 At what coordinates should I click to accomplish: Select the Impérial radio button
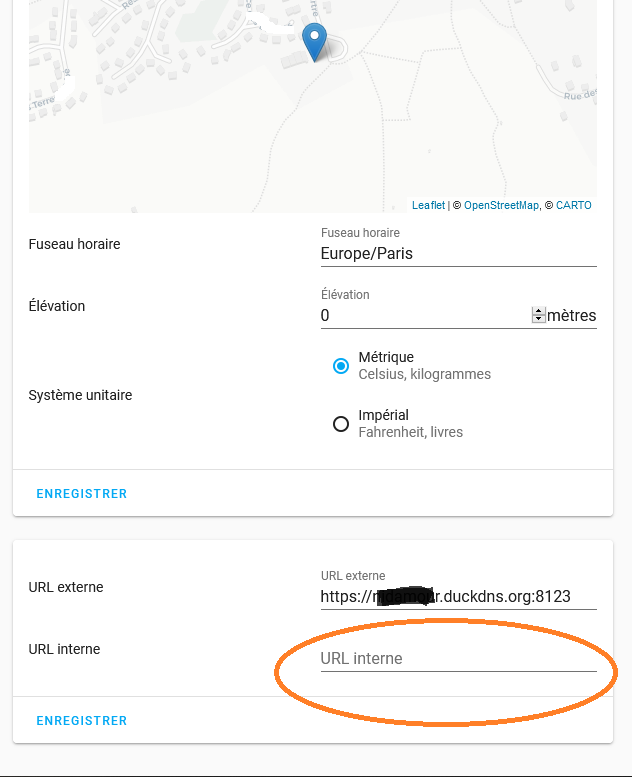tap(341, 424)
